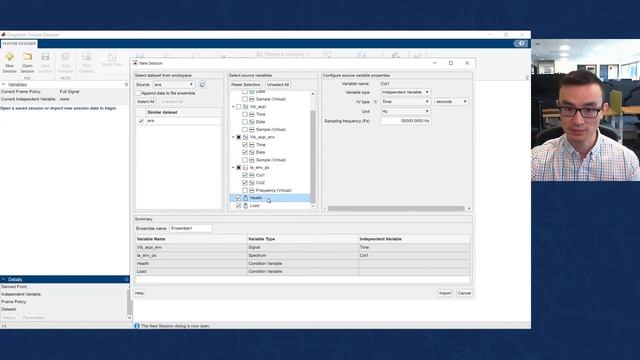Uncheck the Col2 checkbox
The width and height of the screenshot is (640, 360).
(x=245, y=182)
